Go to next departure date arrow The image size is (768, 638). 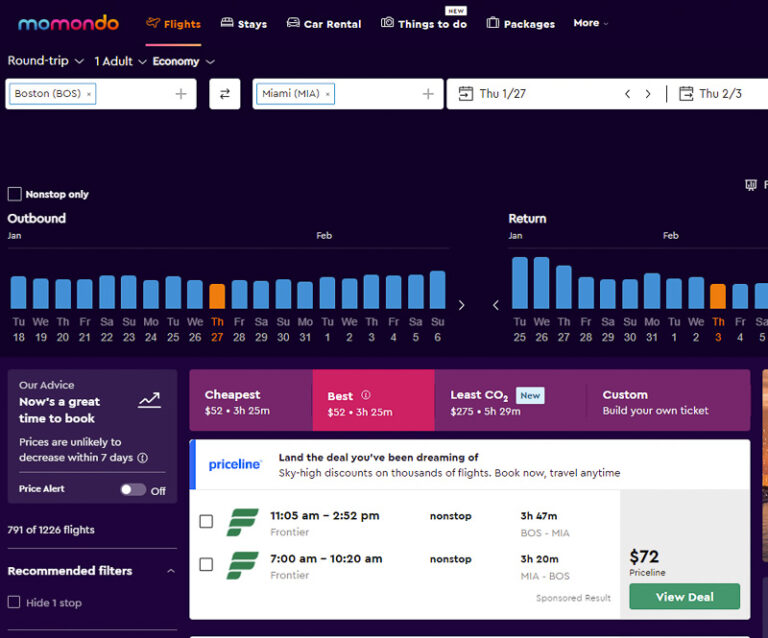(x=648, y=94)
